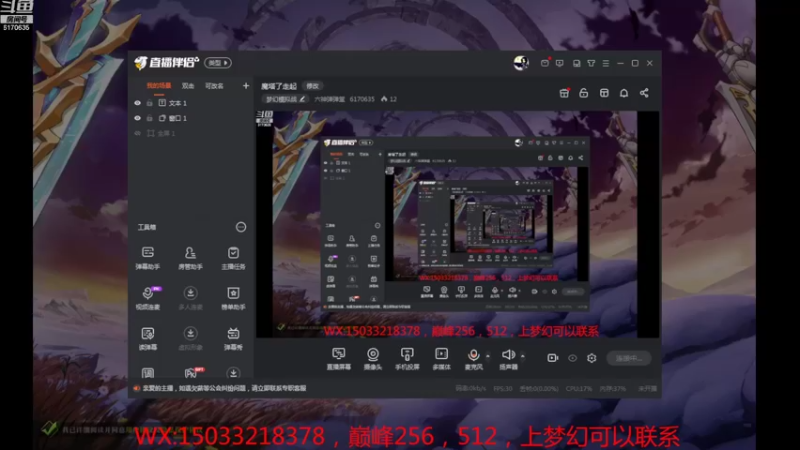Toggle visibility of 窗口 1 layer
Image resolution: width=800 pixels, height=450 pixels.
(x=137, y=118)
